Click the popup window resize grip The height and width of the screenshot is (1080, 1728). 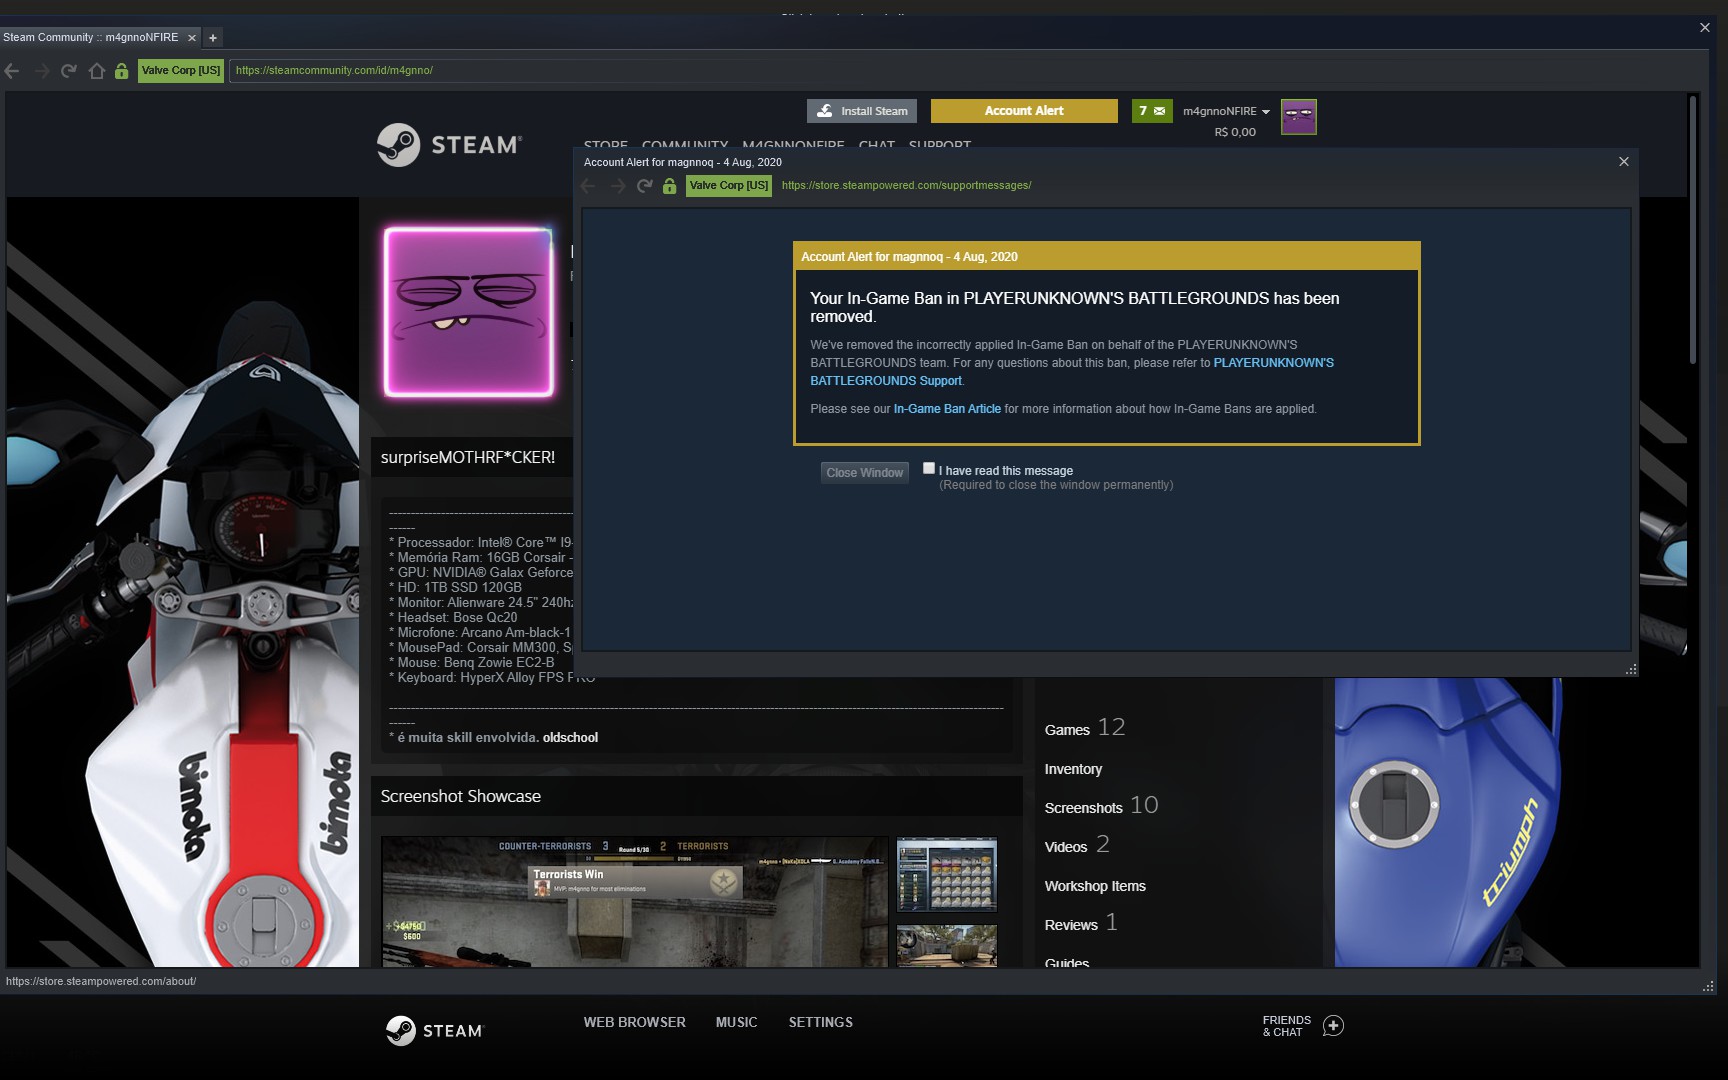point(1631,670)
